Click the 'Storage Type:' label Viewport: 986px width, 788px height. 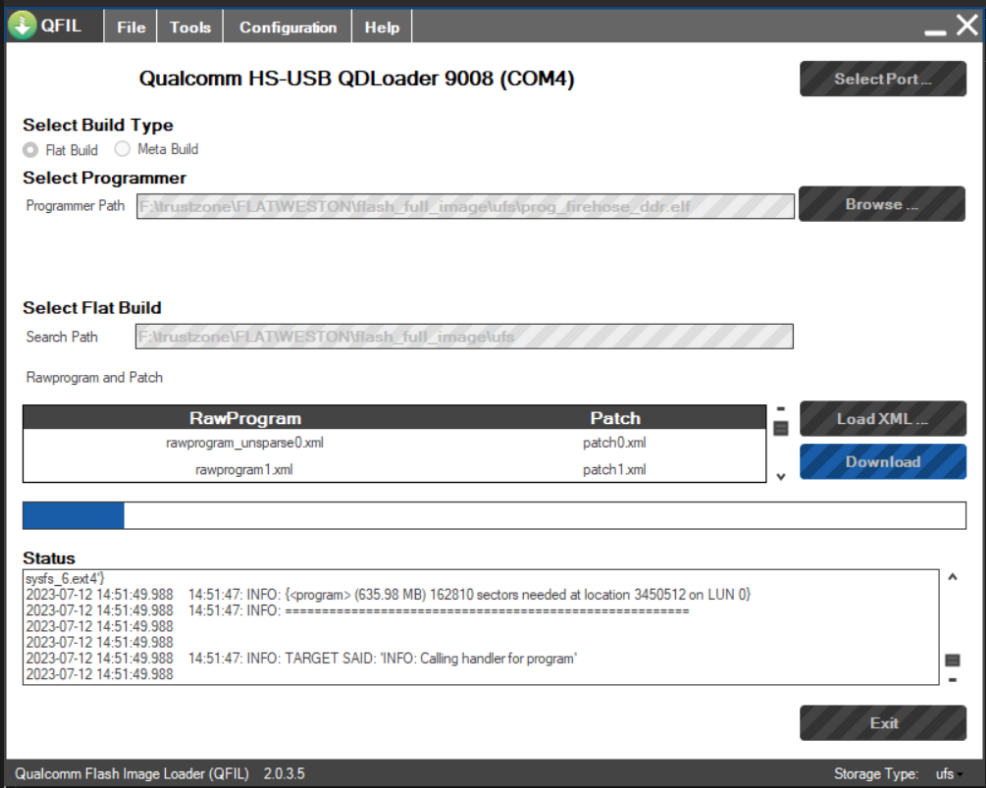pos(875,774)
